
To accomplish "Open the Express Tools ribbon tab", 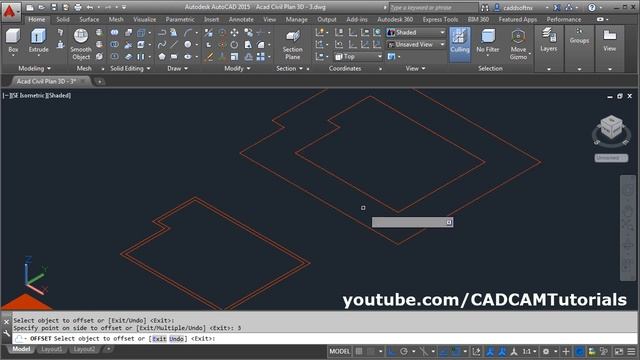I will pyautogui.click(x=440, y=19).
